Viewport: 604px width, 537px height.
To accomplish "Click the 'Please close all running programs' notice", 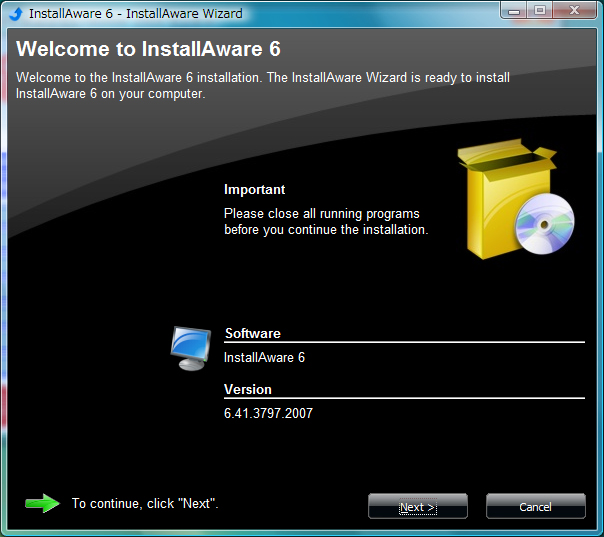I will click(x=326, y=222).
